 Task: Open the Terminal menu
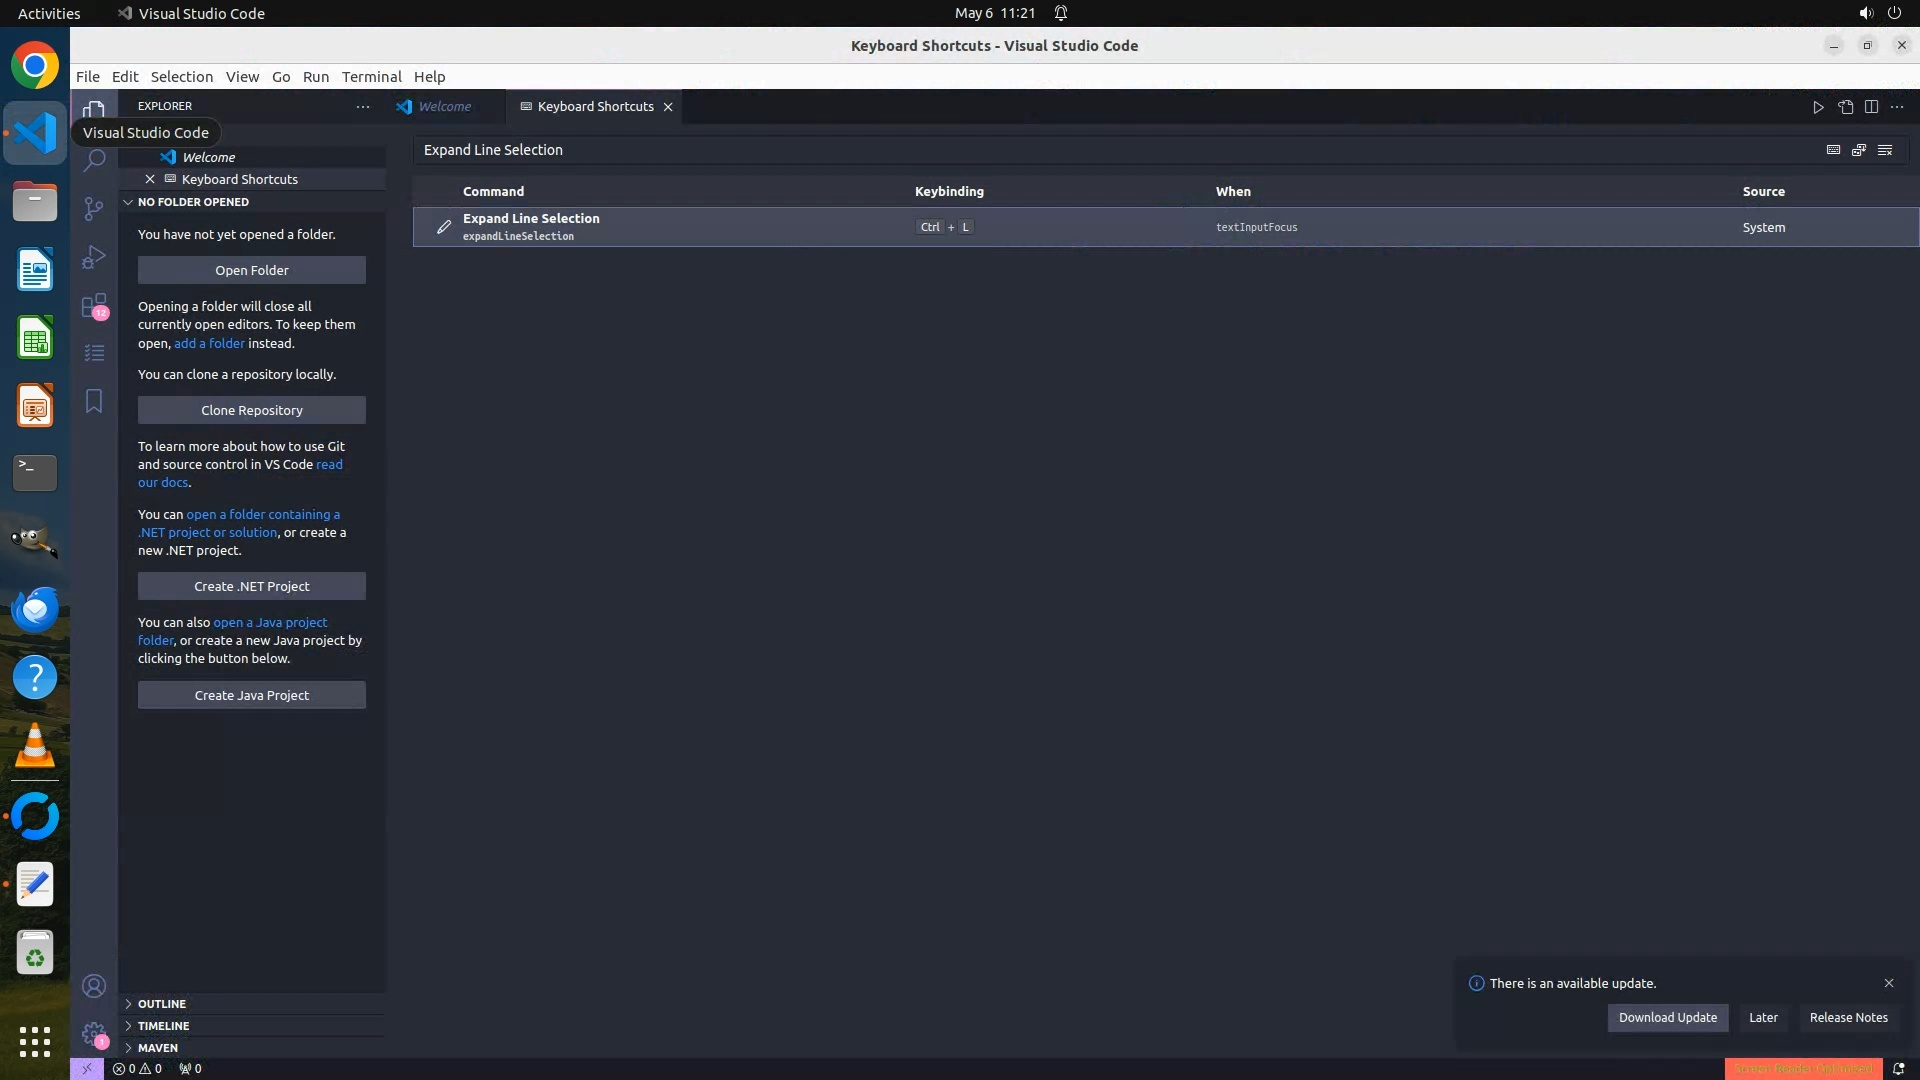[371, 77]
